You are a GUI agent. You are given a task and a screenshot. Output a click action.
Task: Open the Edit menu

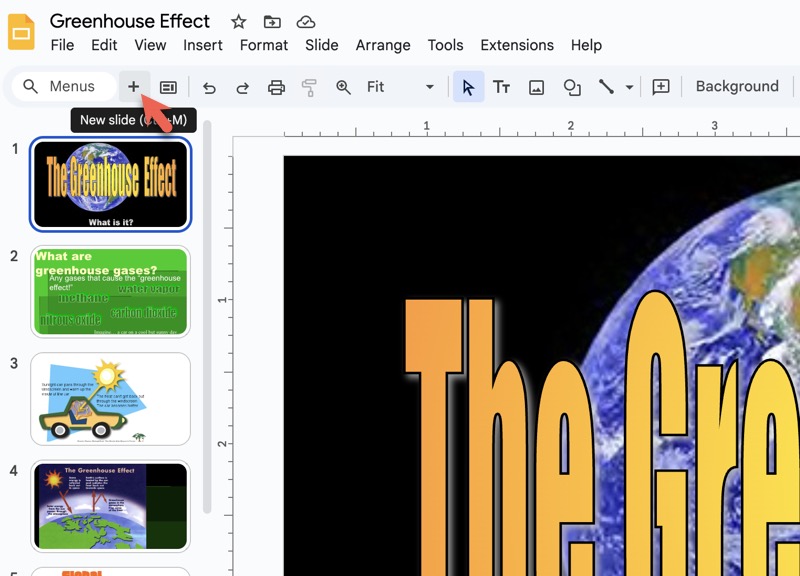click(x=104, y=45)
